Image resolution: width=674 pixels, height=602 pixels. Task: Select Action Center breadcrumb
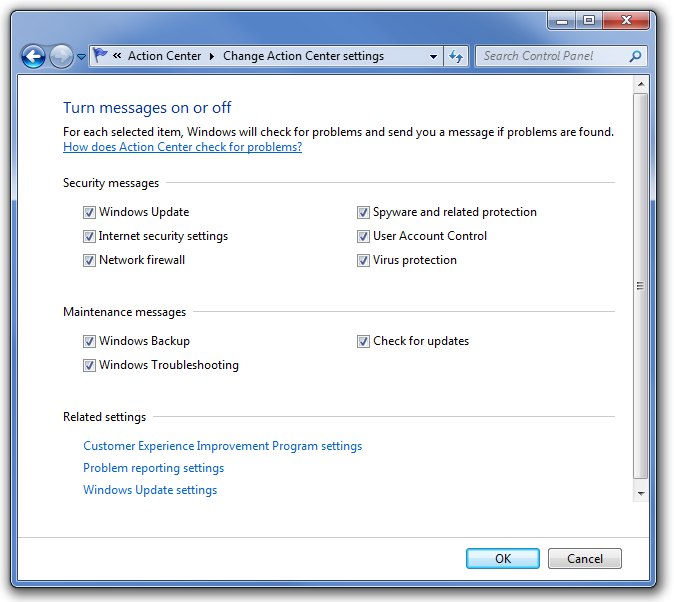click(164, 56)
